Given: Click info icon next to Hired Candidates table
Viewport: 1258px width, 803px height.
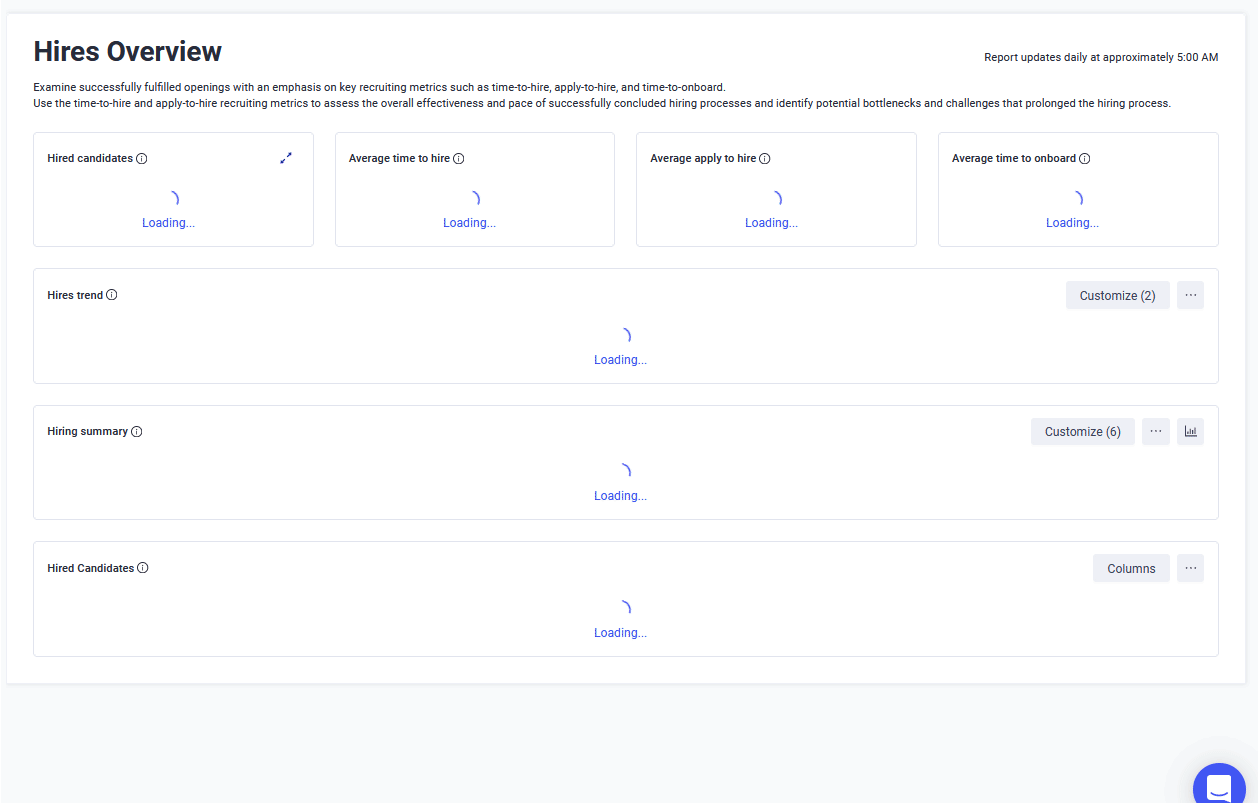Looking at the screenshot, I should tap(143, 568).
